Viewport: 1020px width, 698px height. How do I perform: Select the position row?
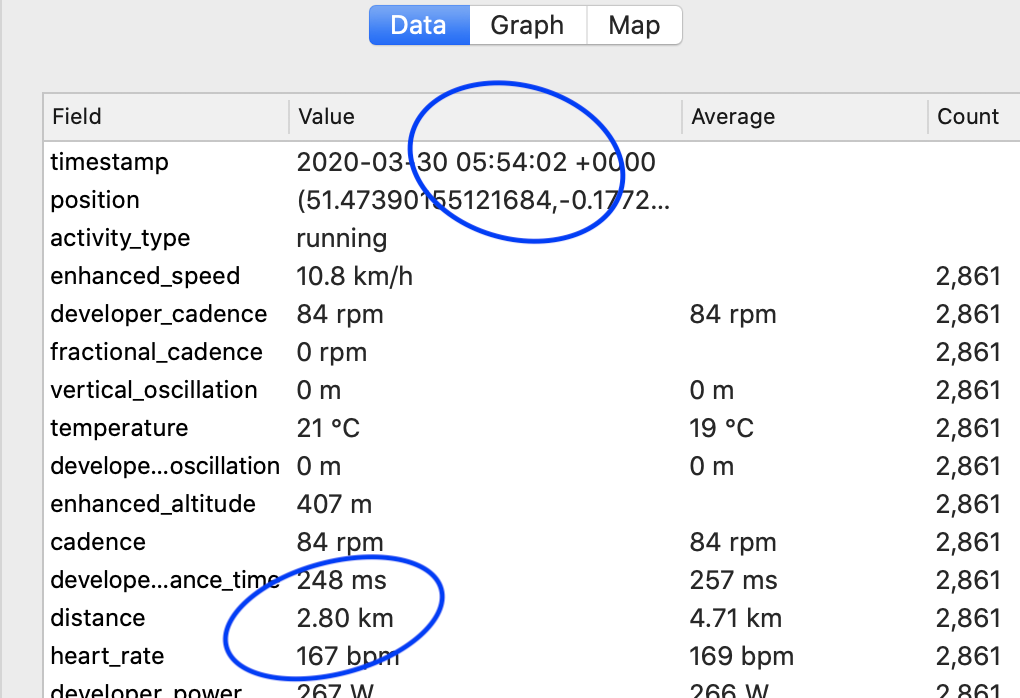click(x=95, y=200)
